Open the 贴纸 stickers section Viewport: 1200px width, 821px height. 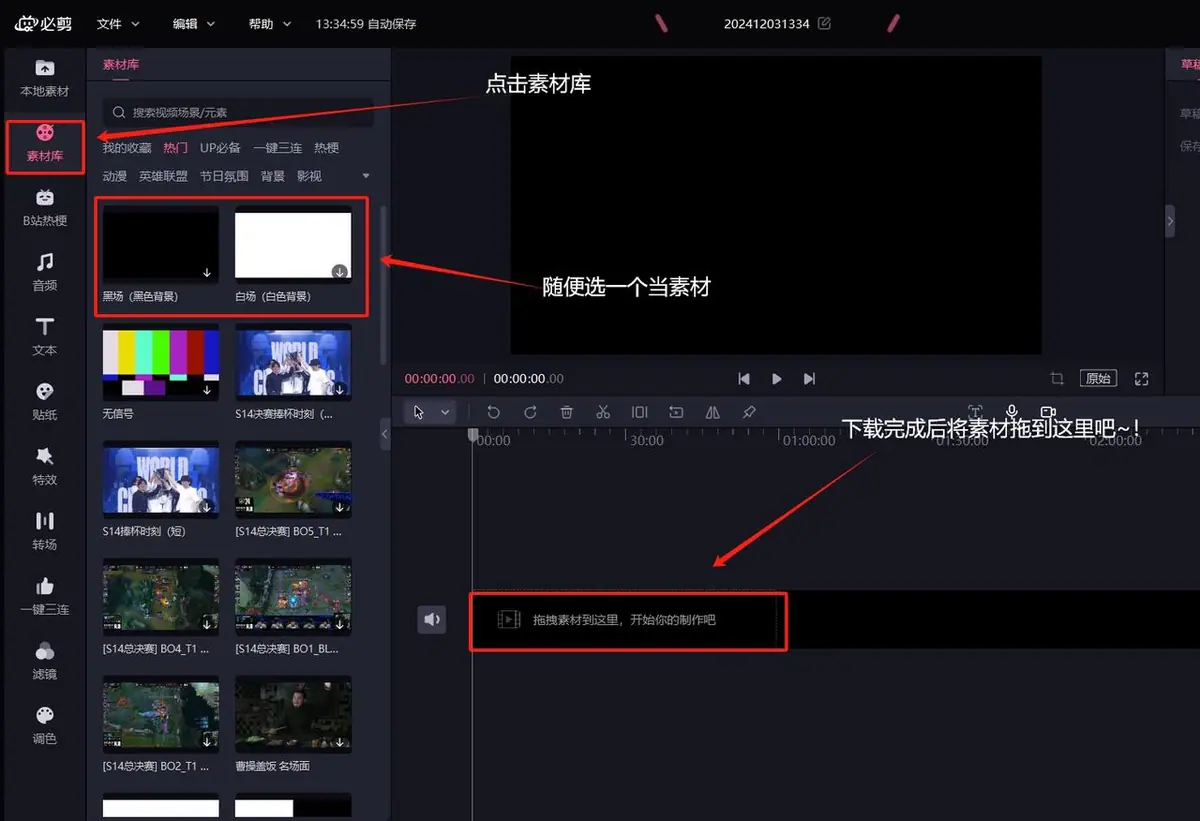[x=44, y=402]
